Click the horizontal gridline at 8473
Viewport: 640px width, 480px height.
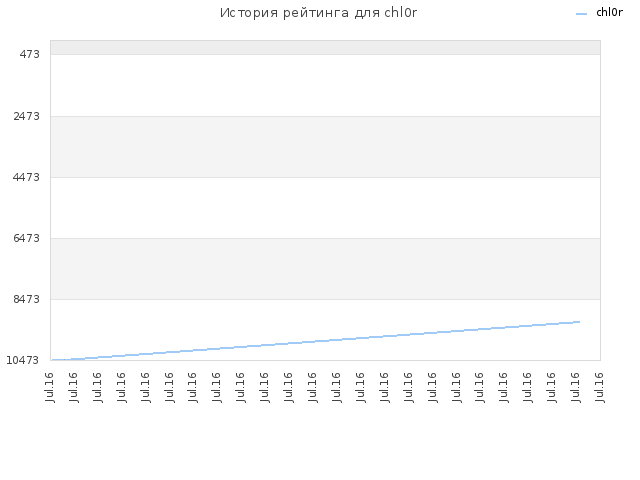pos(325,299)
